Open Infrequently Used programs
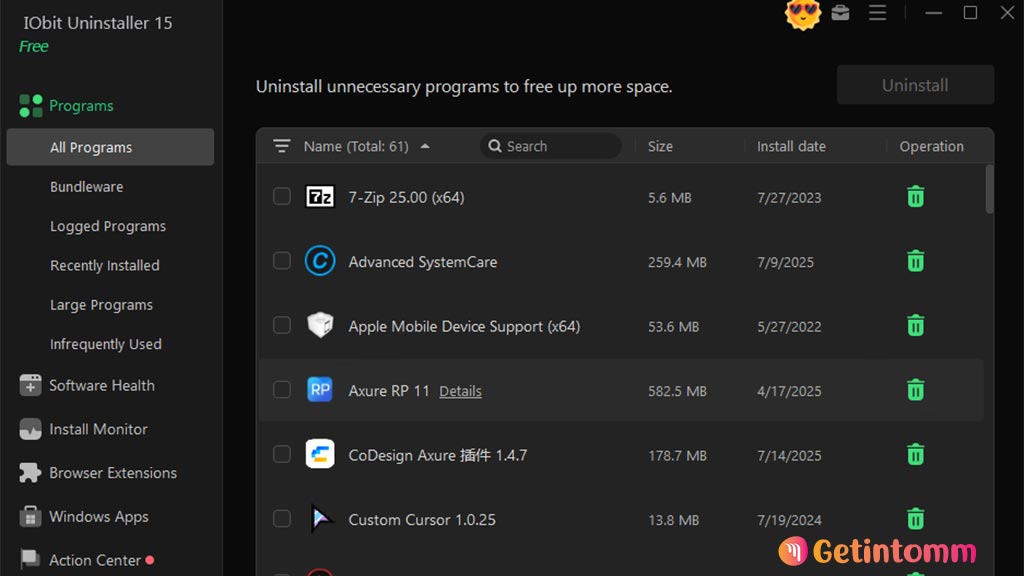 point(106,344)
